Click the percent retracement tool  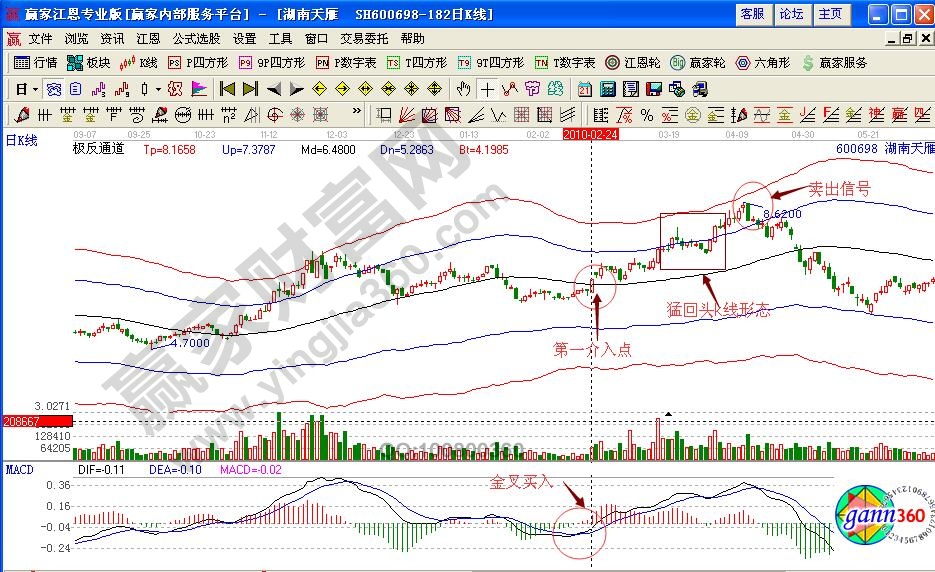point(647,114)
